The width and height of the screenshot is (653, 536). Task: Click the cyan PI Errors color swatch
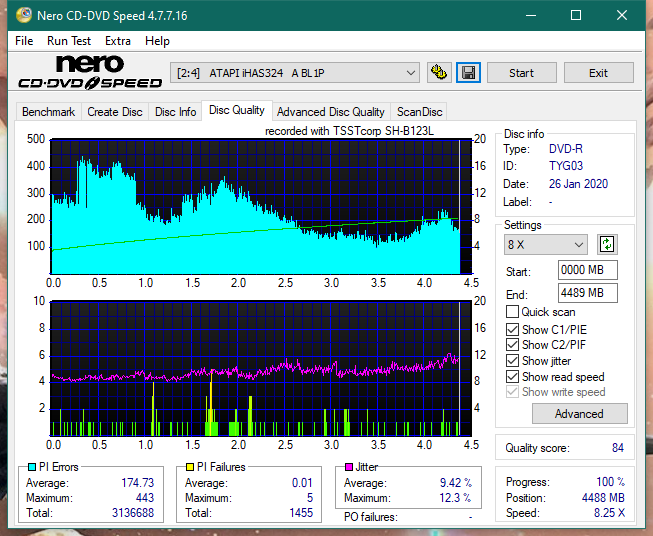click(x=32, y=467)
